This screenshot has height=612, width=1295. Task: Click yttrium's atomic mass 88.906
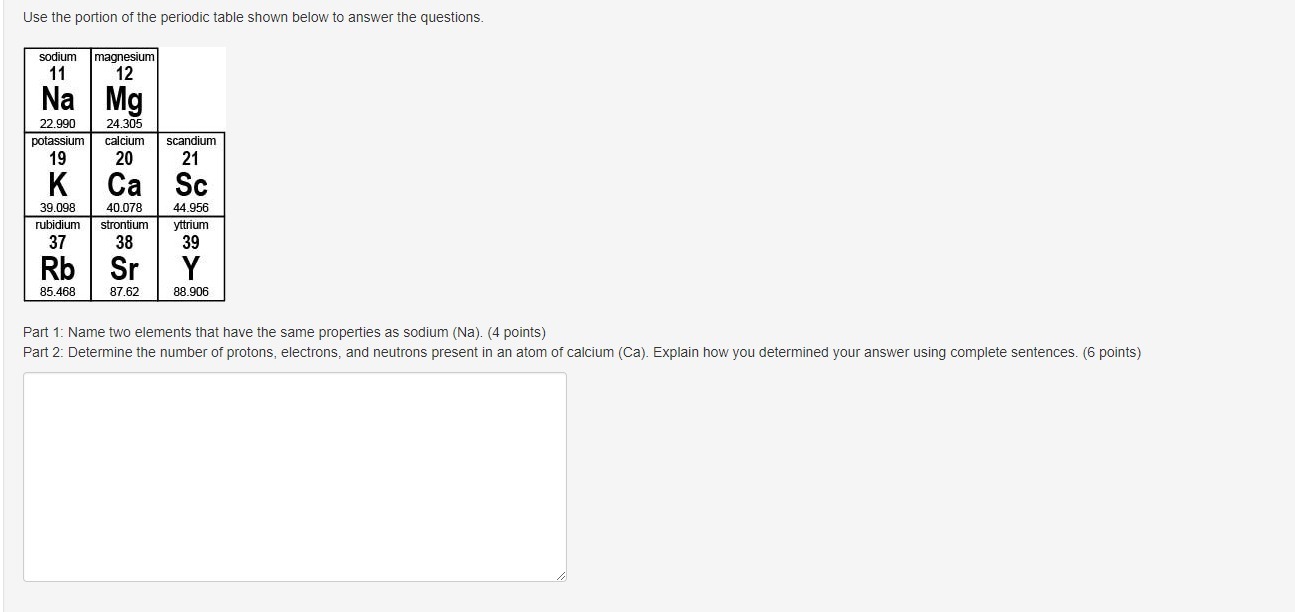point(191,292)
